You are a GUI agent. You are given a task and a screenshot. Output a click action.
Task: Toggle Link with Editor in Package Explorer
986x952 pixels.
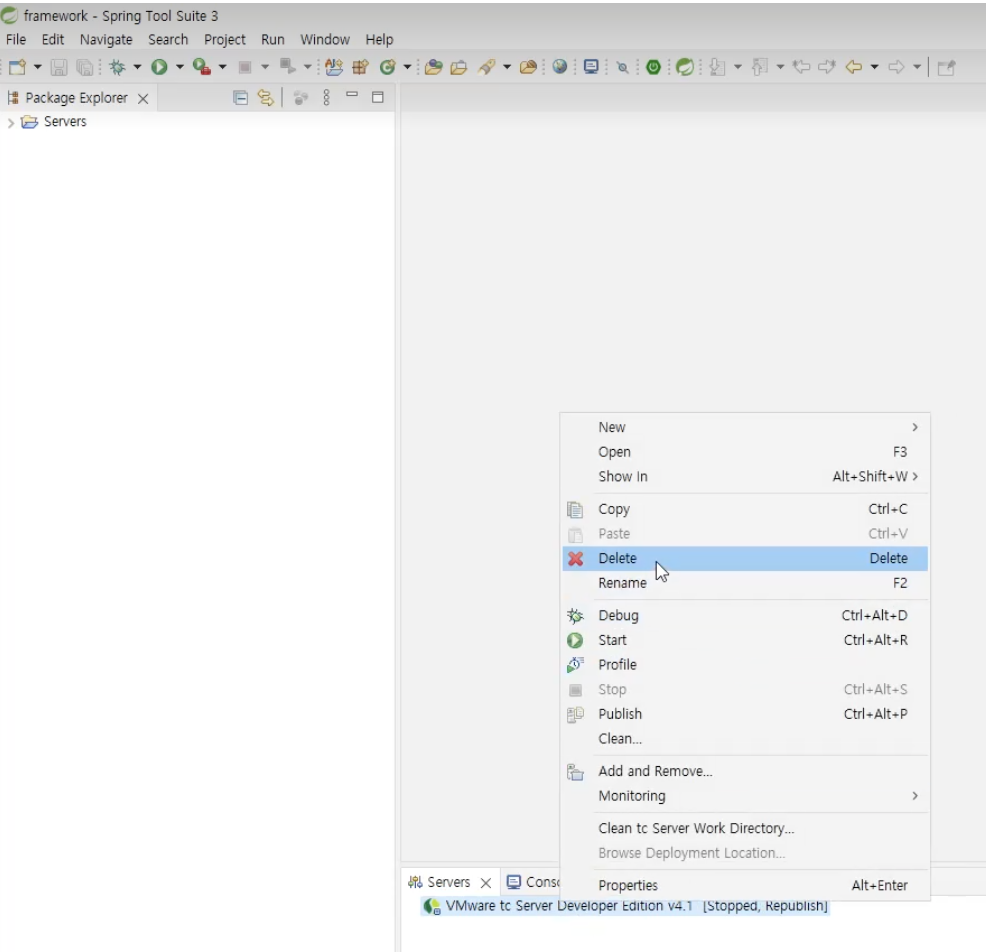tap(266, 97)
